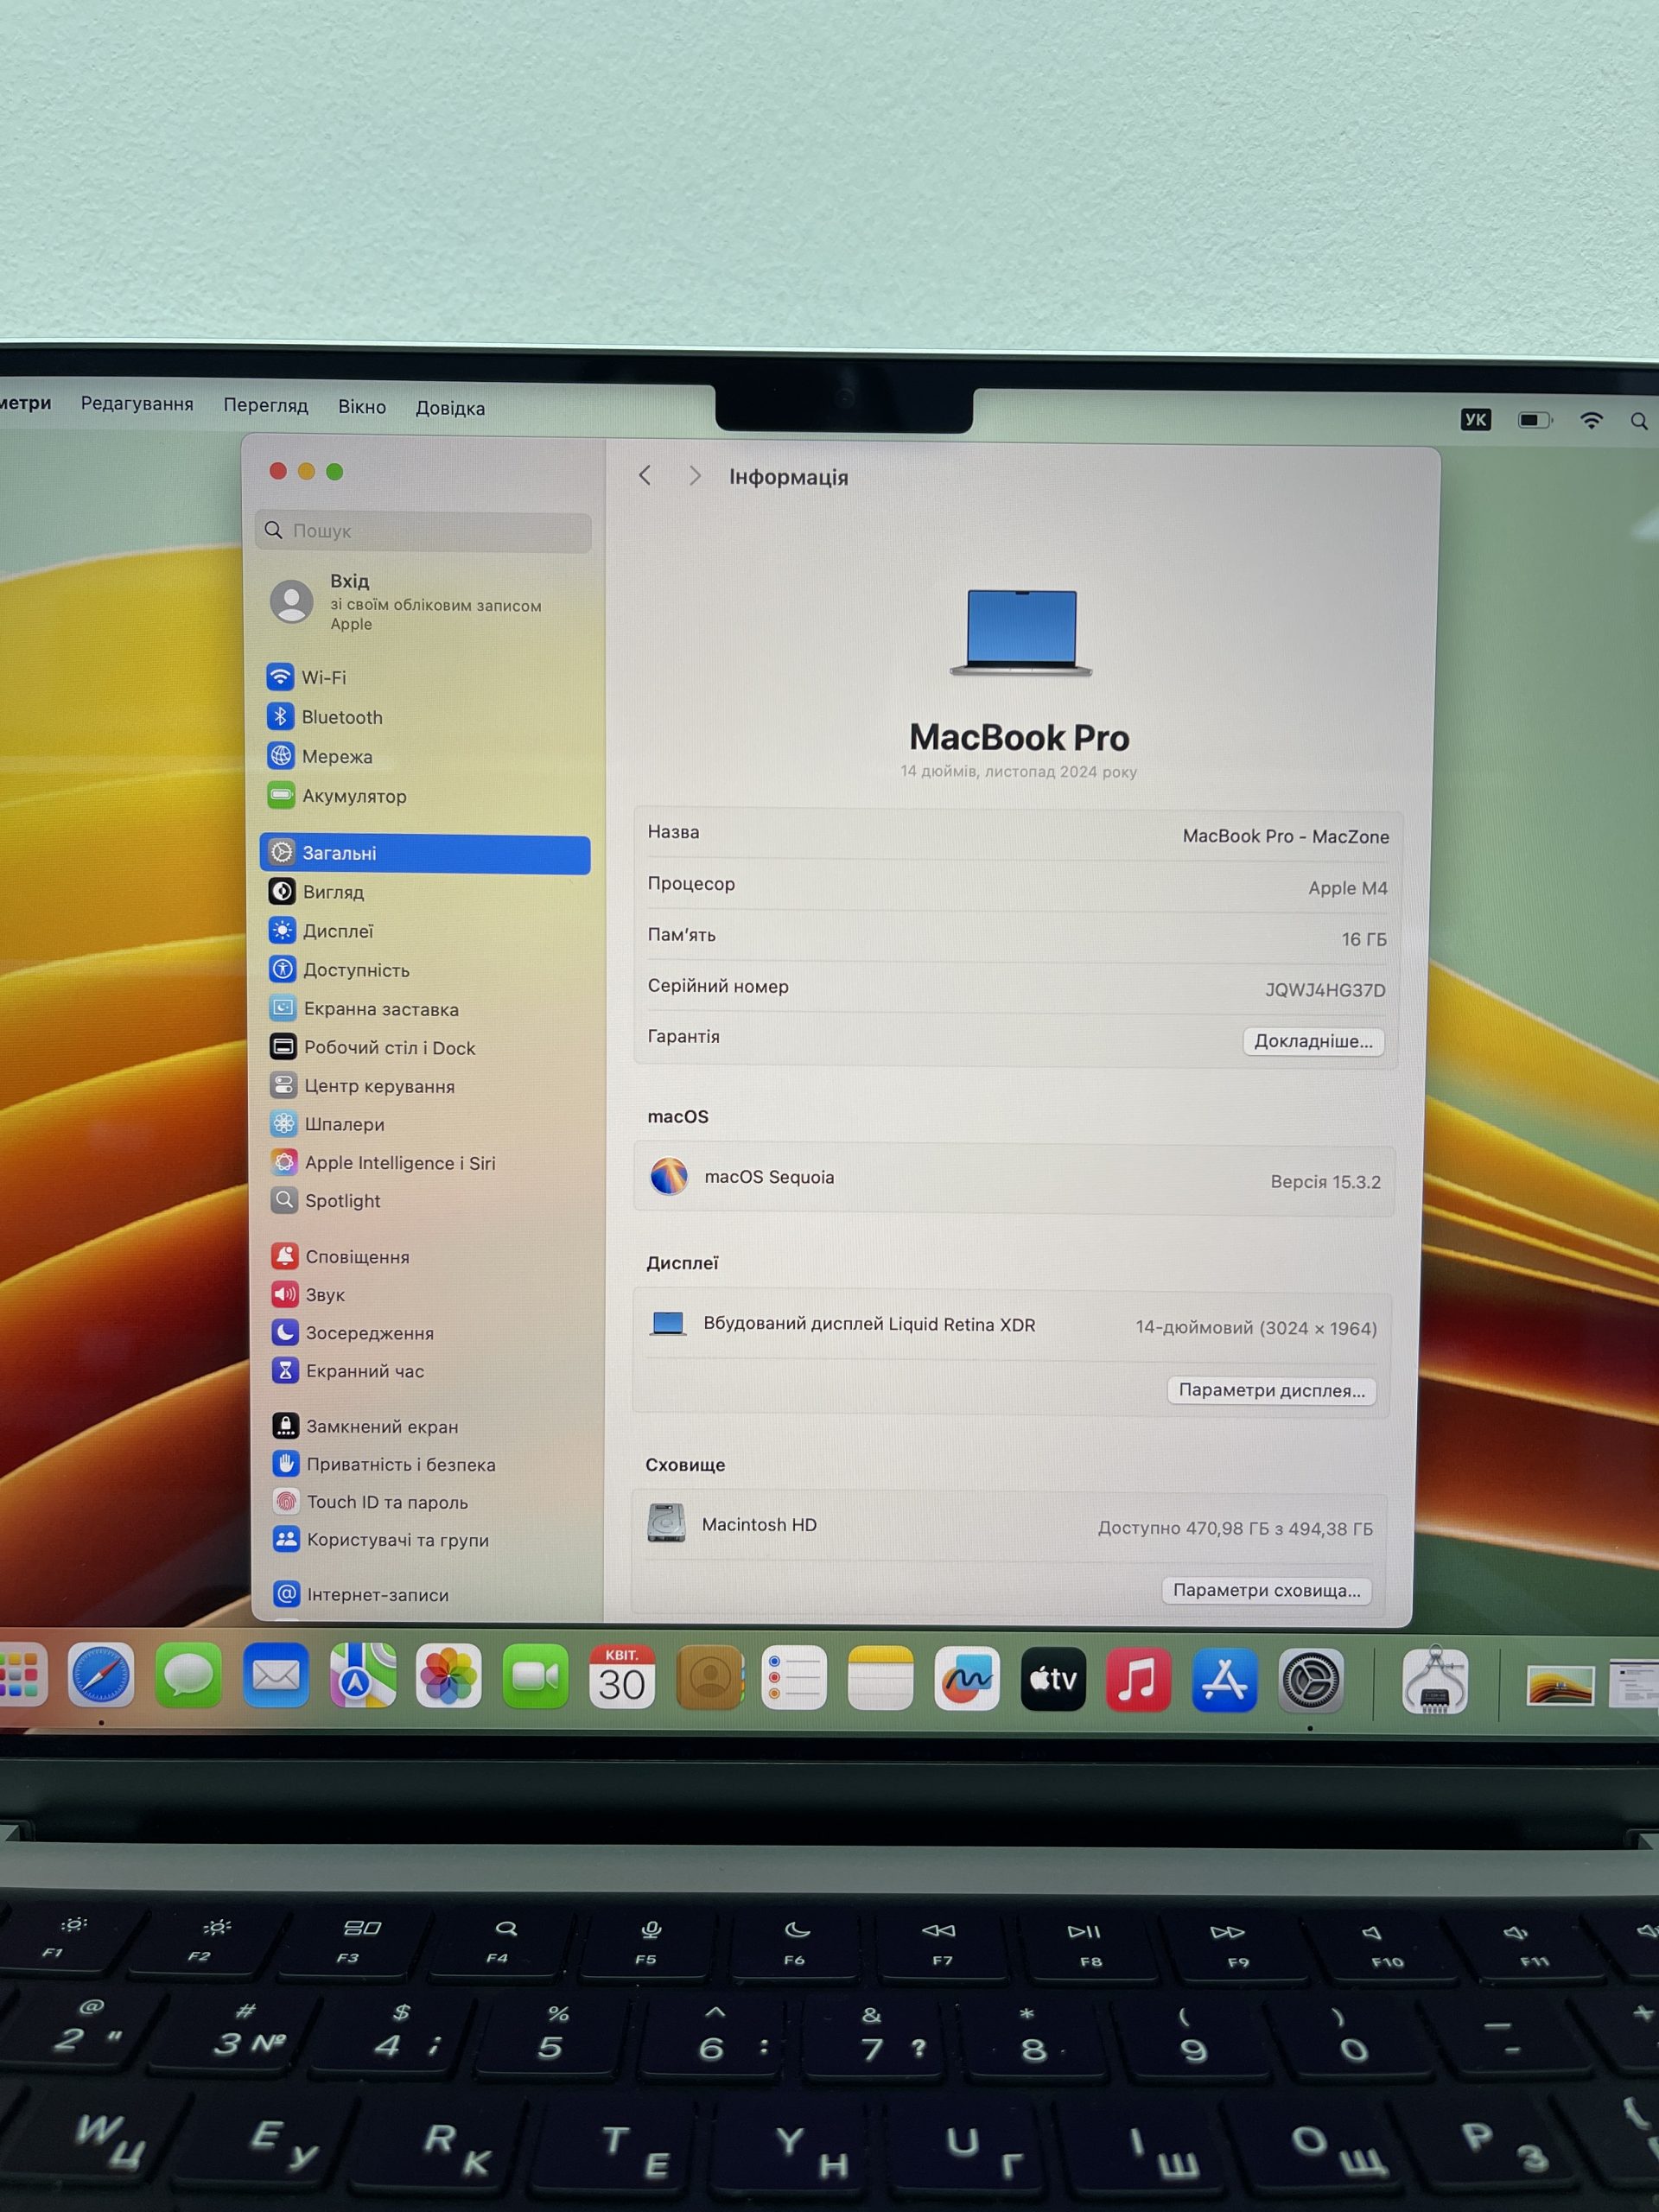Image resolution: width=1659 pixels, height=2212 pixels.
Task: Launch Safari from the Dock
Action: coord(101,1675)
